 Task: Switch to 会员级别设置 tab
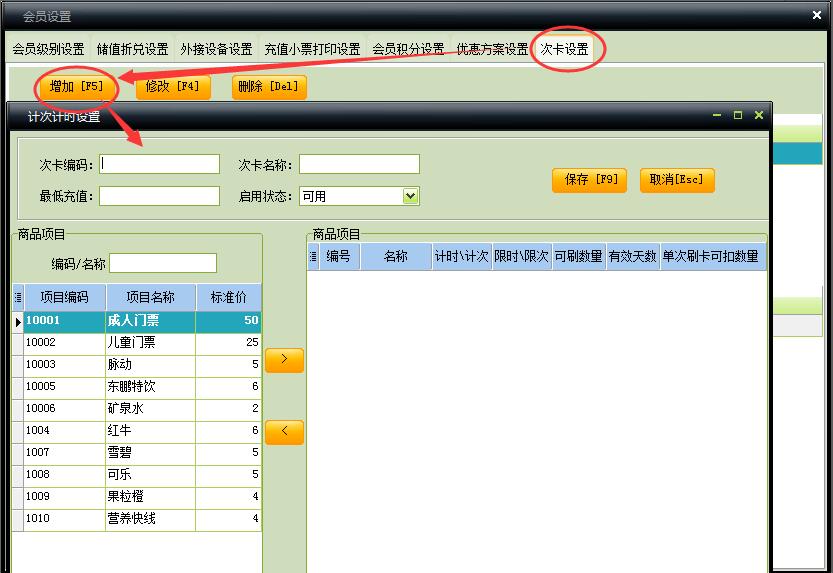tap(48, 49)
